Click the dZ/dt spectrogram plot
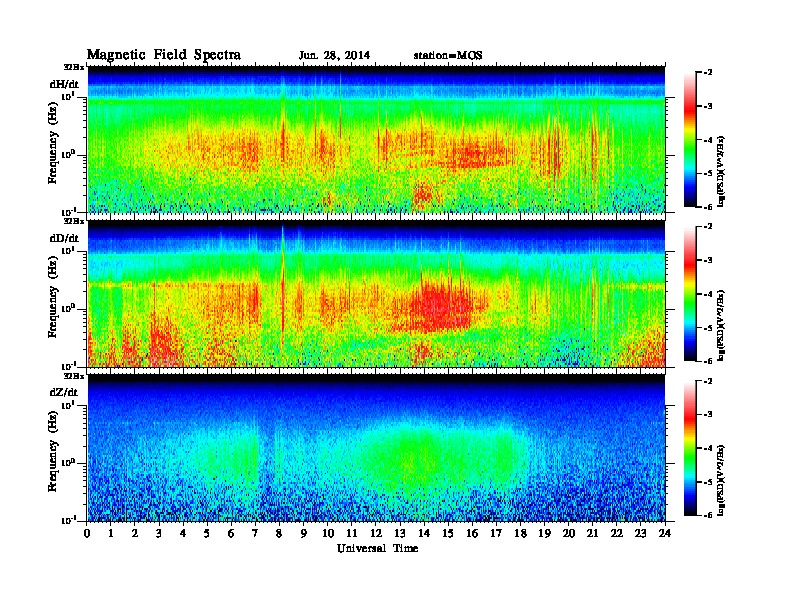The width and height of the screenshot is (792, 612). pyautogui.click(x=376, y=448)
